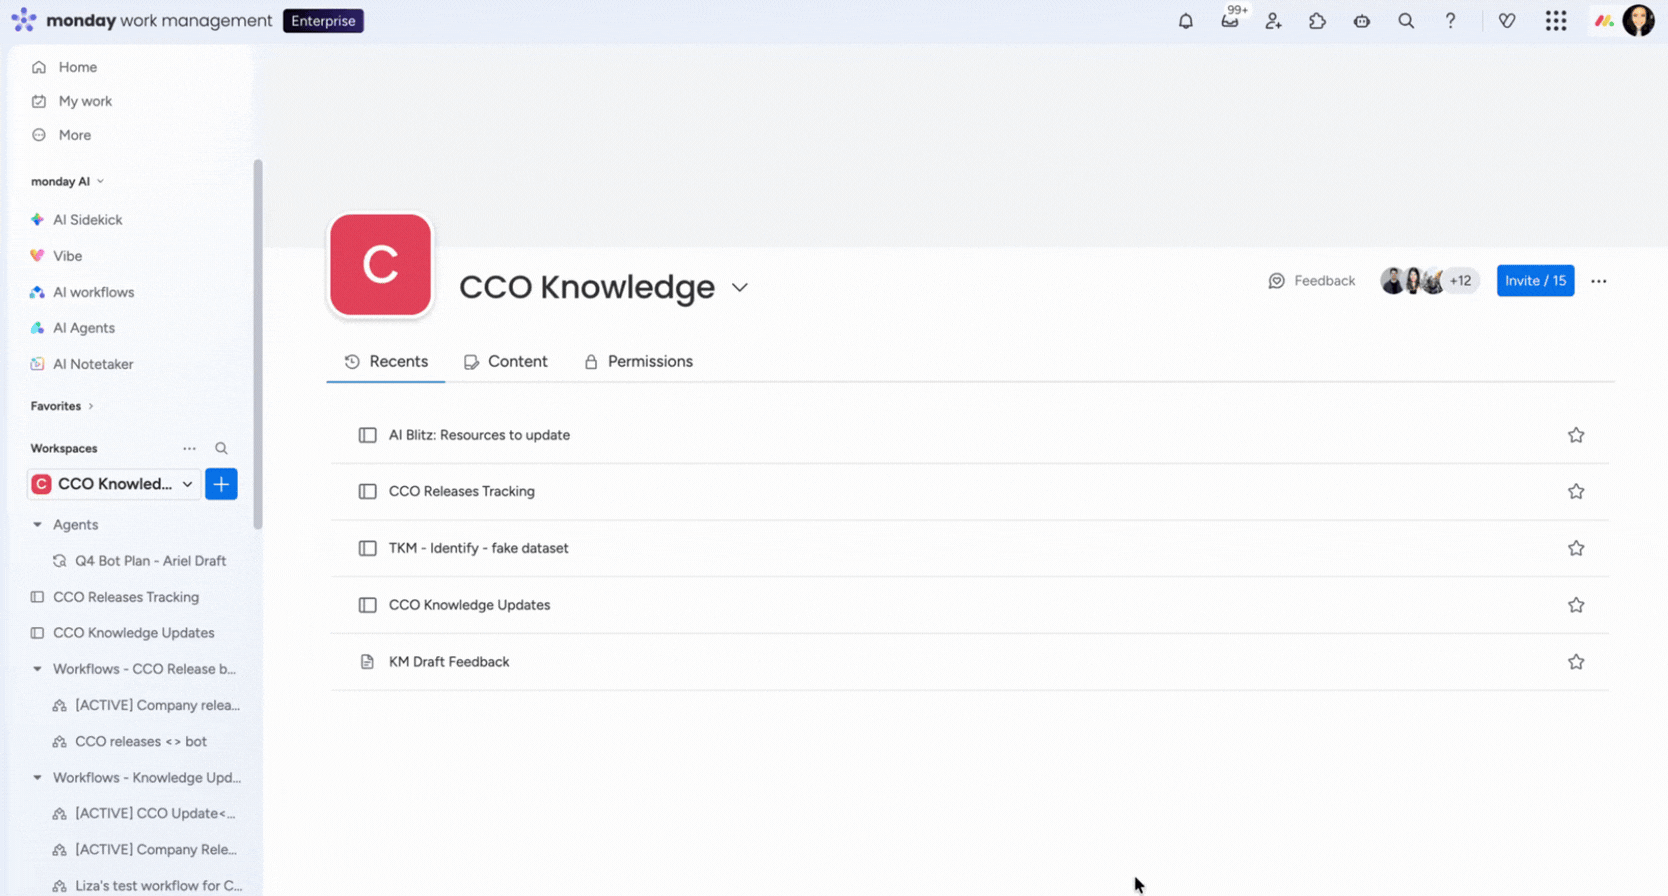Collapse the Agents folder in sidebar
This screenshot has width=1668, height=896.
(x=38, y=525)
